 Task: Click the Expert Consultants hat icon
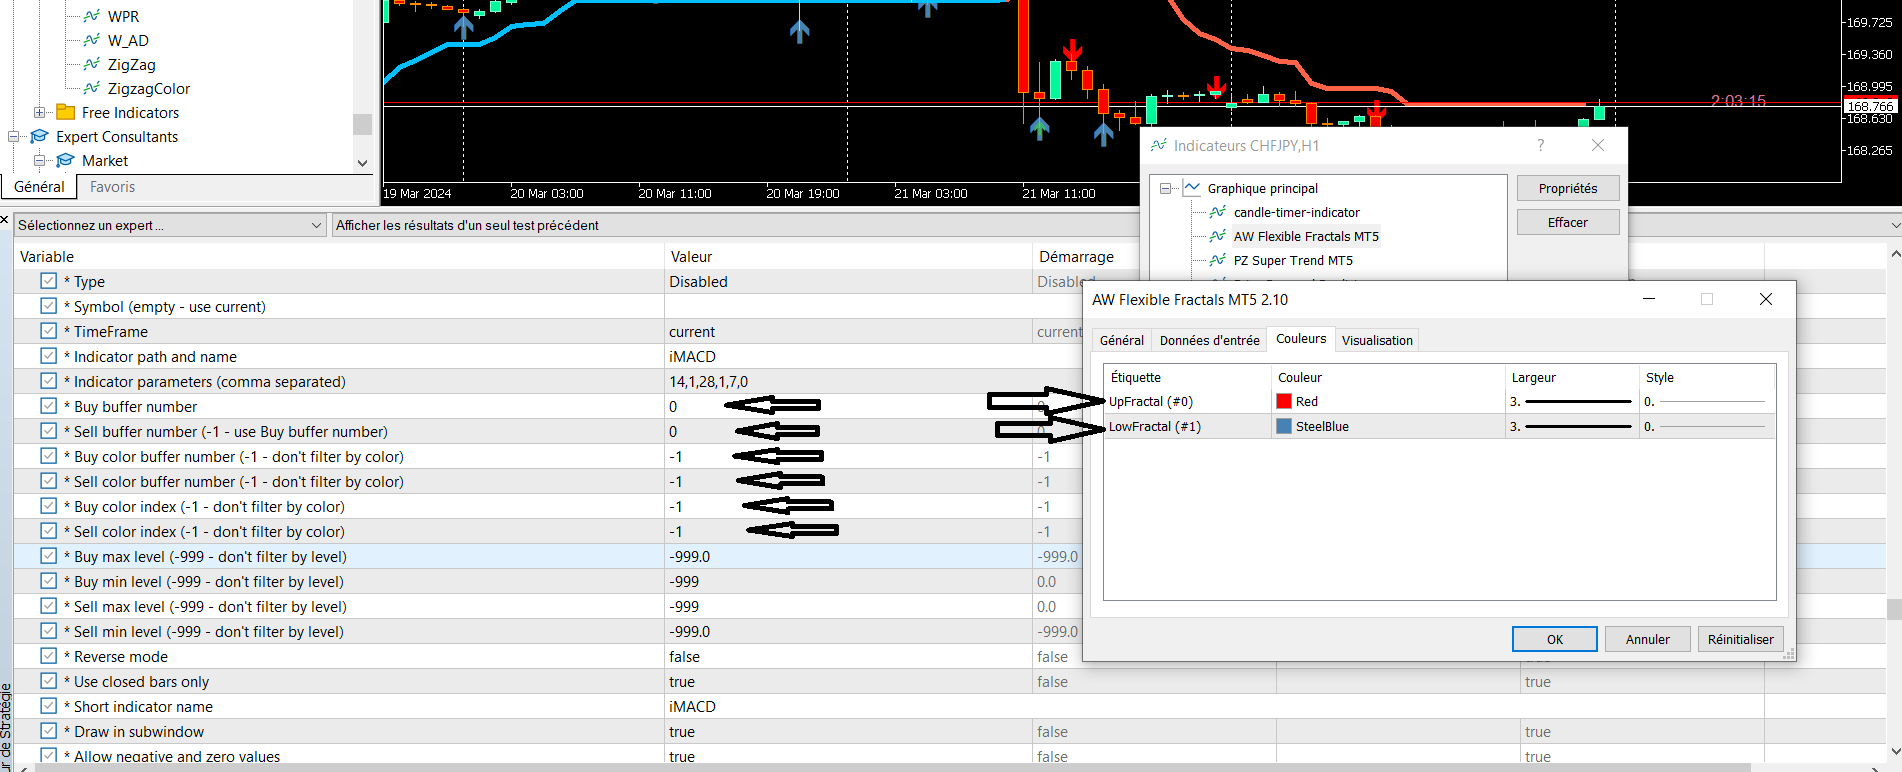(x=40, y=136)
